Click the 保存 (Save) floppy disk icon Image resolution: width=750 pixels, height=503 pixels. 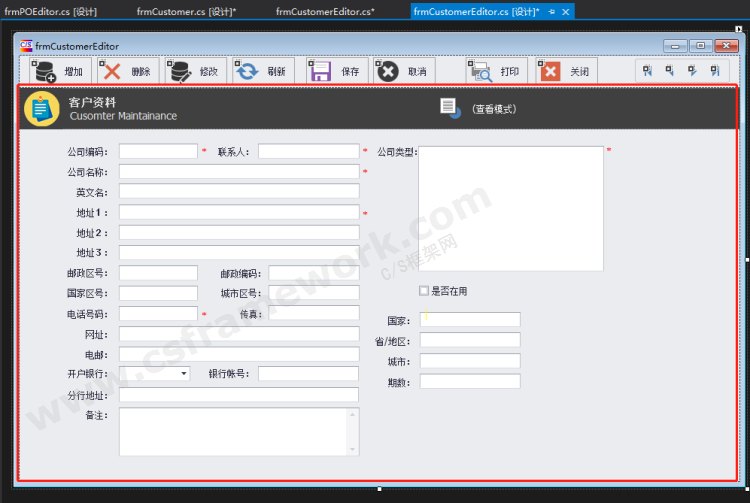click(320, 71)
